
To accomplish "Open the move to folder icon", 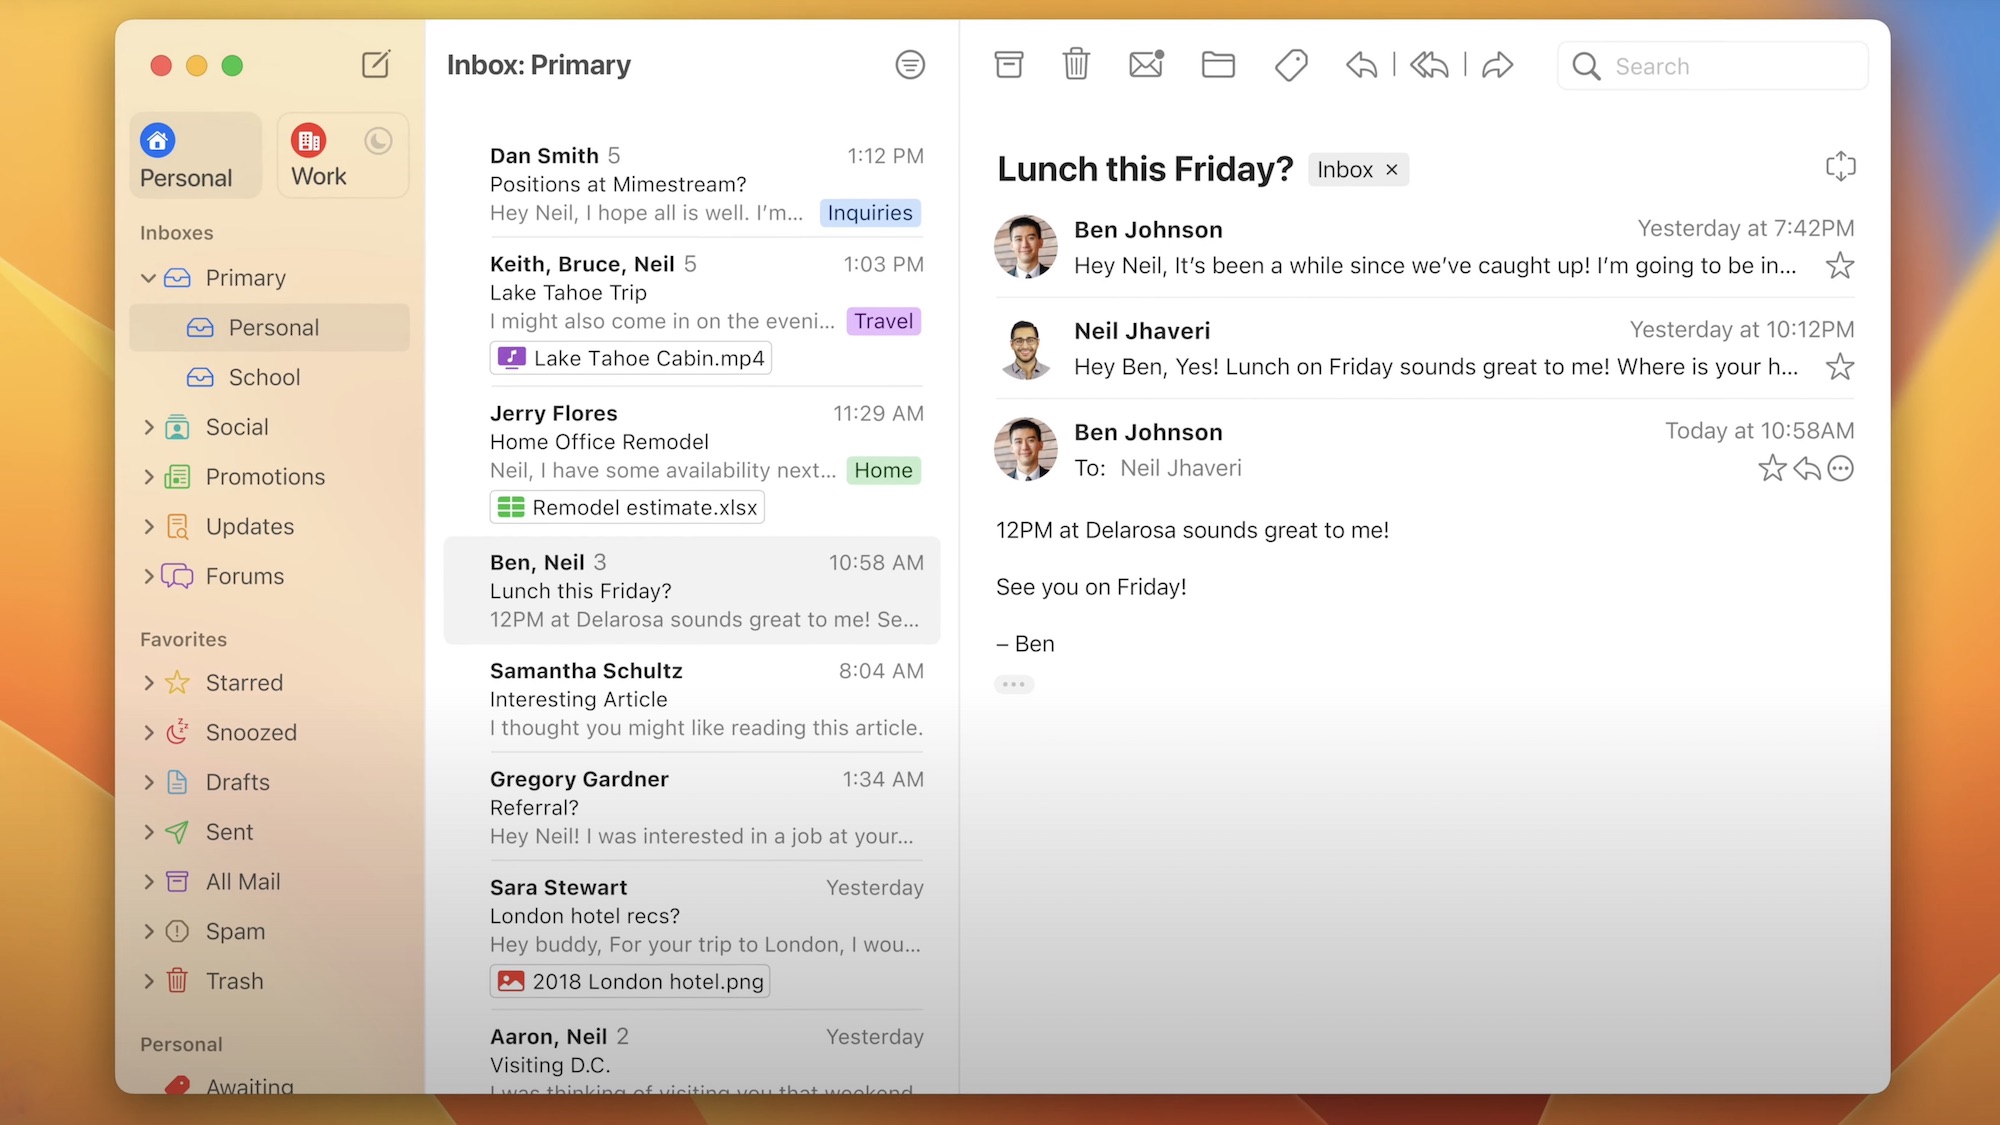I will pyautogui.click(x=1218, y=65).
